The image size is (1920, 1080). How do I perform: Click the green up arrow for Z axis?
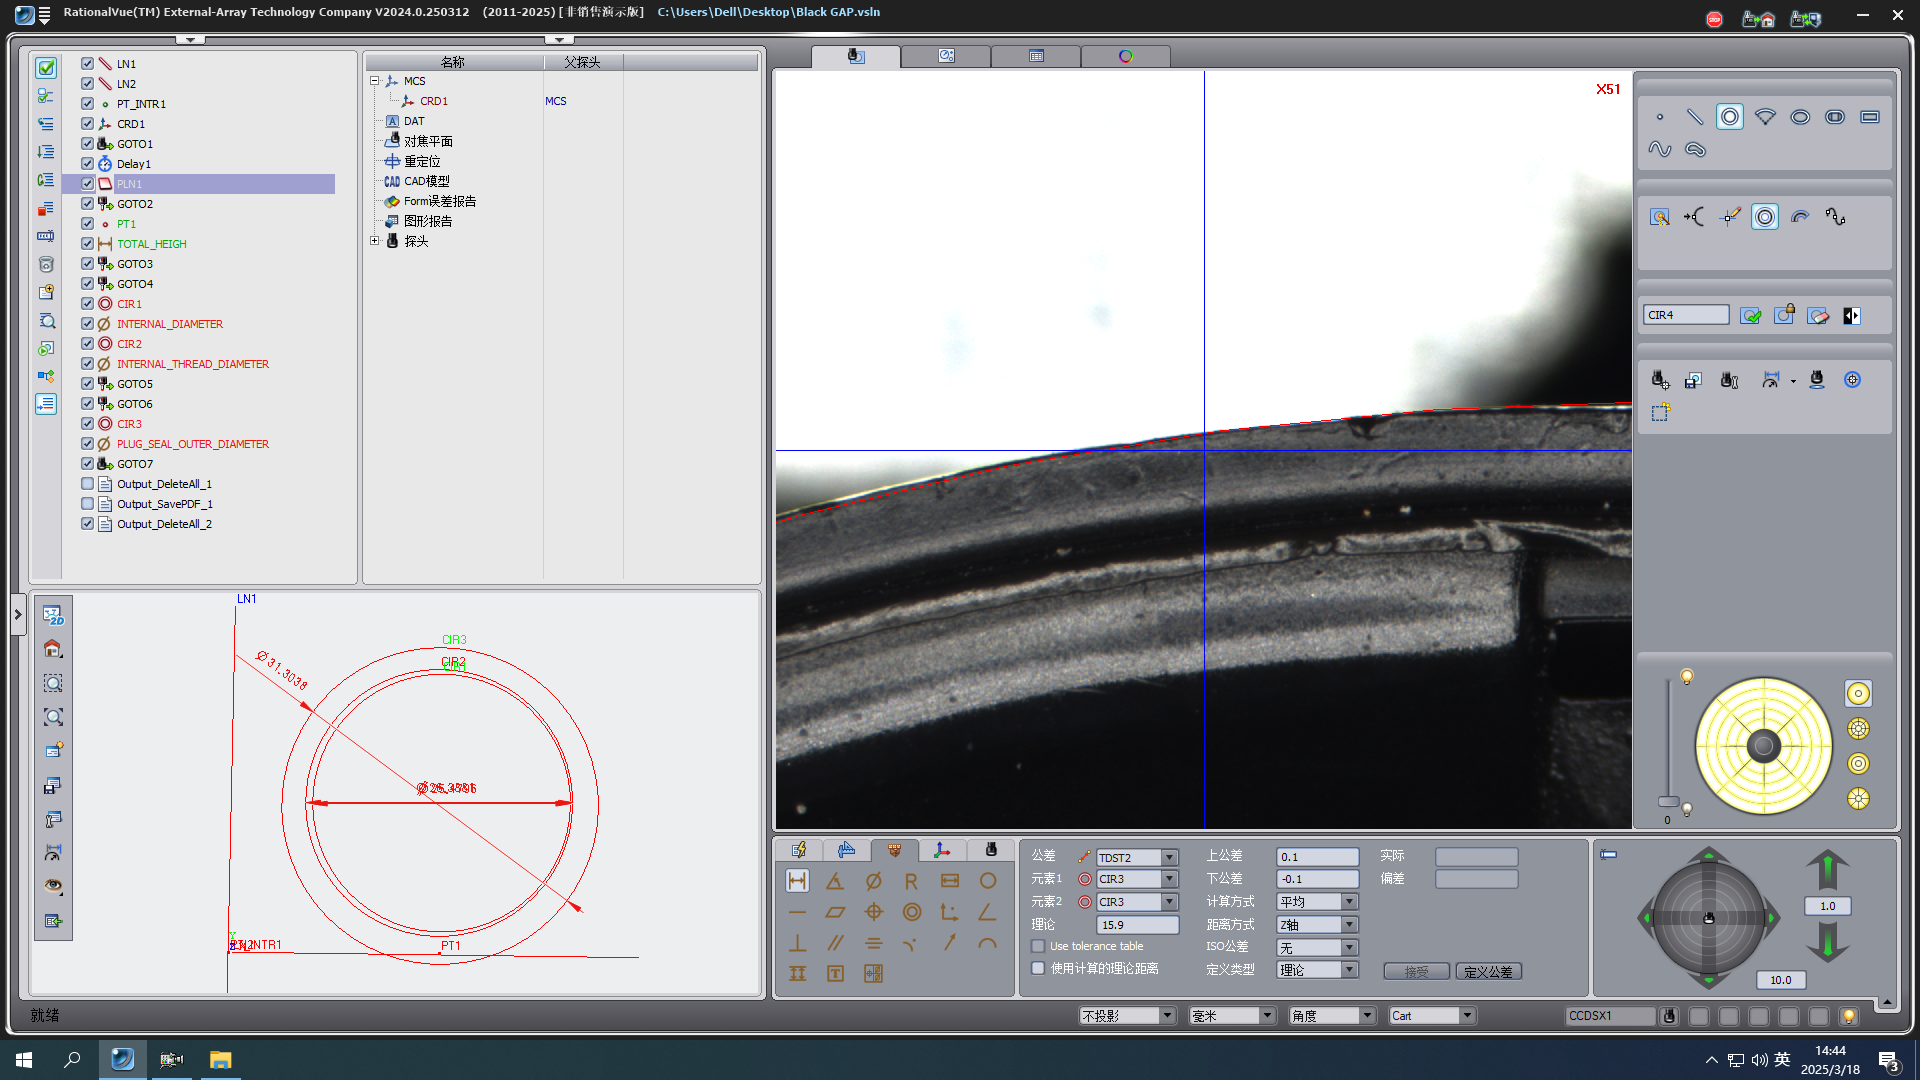coord(1827,869)
